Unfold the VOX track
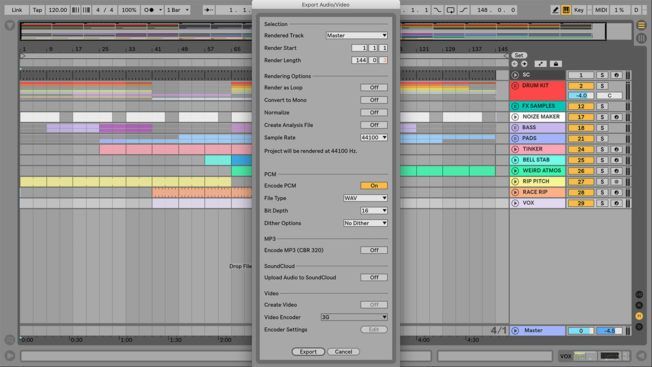 (515, 203)
